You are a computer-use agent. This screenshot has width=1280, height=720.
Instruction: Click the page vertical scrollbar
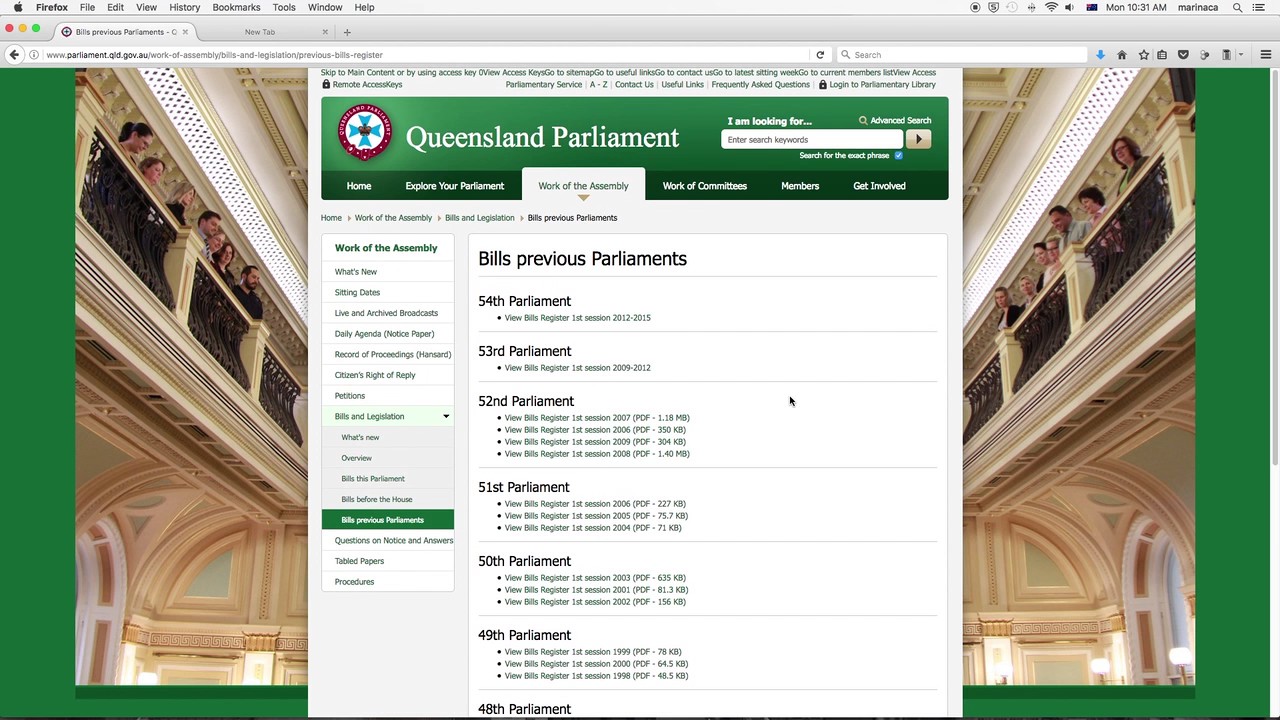[1275, 267]
